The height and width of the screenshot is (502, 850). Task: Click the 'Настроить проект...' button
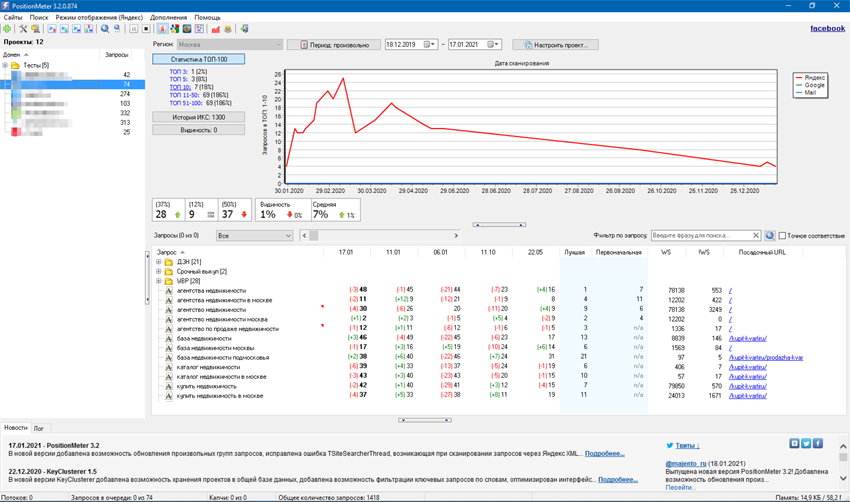[556, 45]
